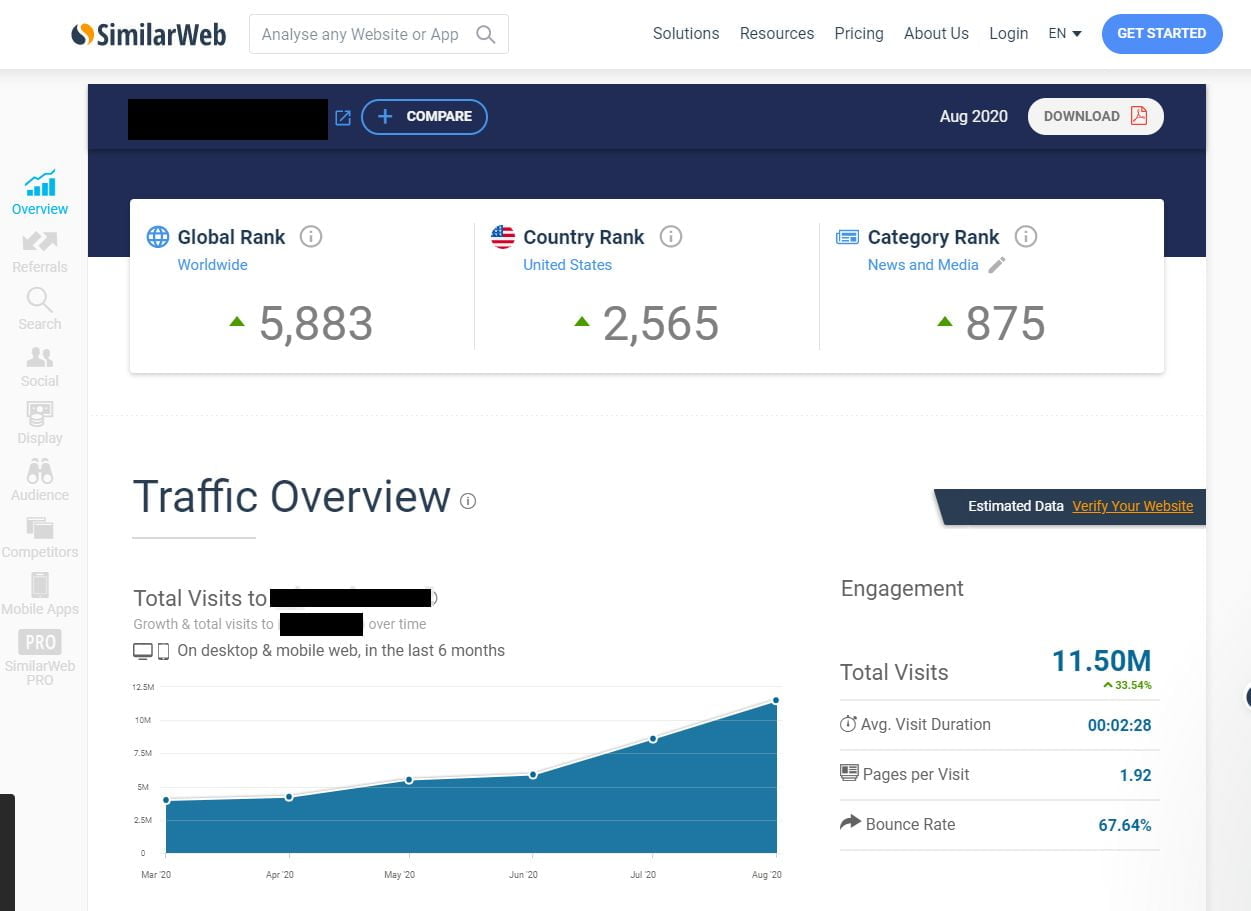Click the 1.92 pages per visit value
1251x911 pixels.
(1135, 775)
